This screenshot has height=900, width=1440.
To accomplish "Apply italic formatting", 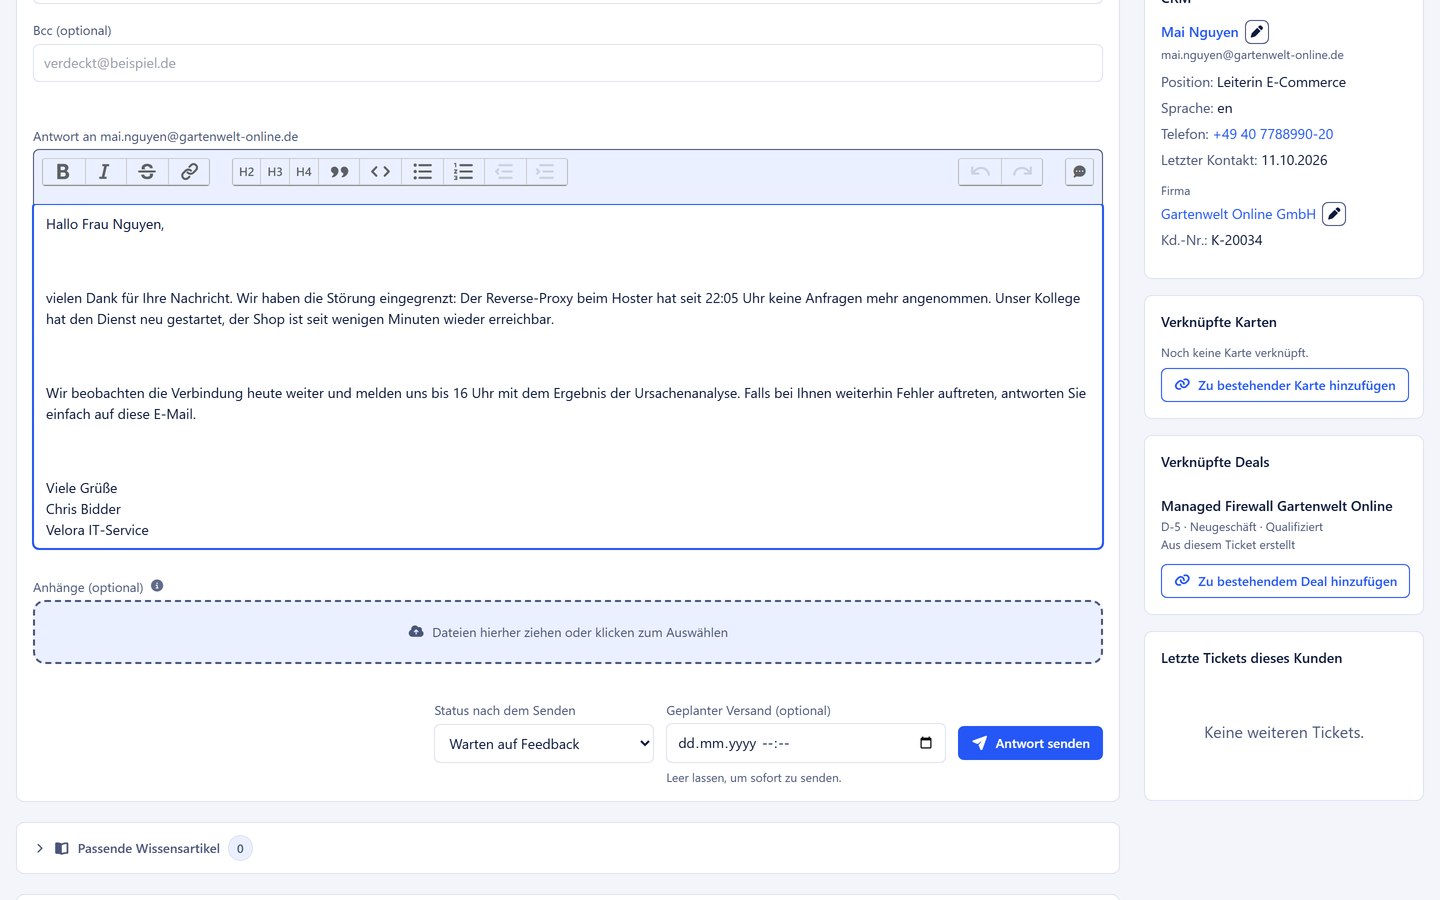I will (105, 172).
